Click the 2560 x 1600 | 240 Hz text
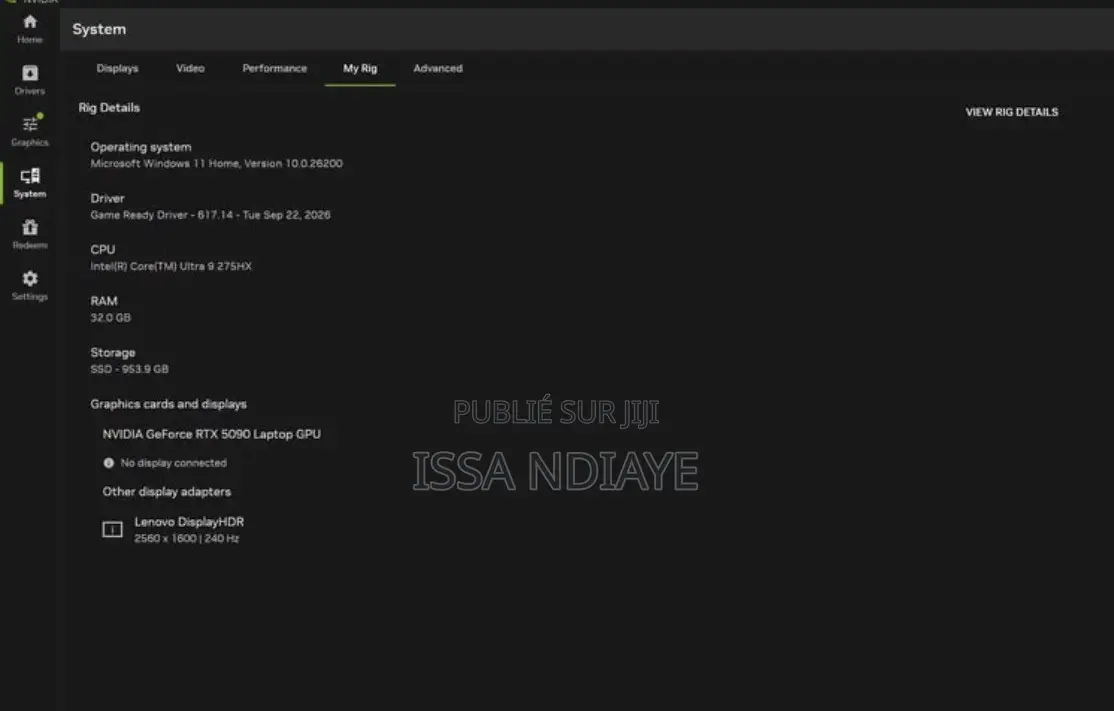This screenshot has width=1114, height=711. point(187,538)
